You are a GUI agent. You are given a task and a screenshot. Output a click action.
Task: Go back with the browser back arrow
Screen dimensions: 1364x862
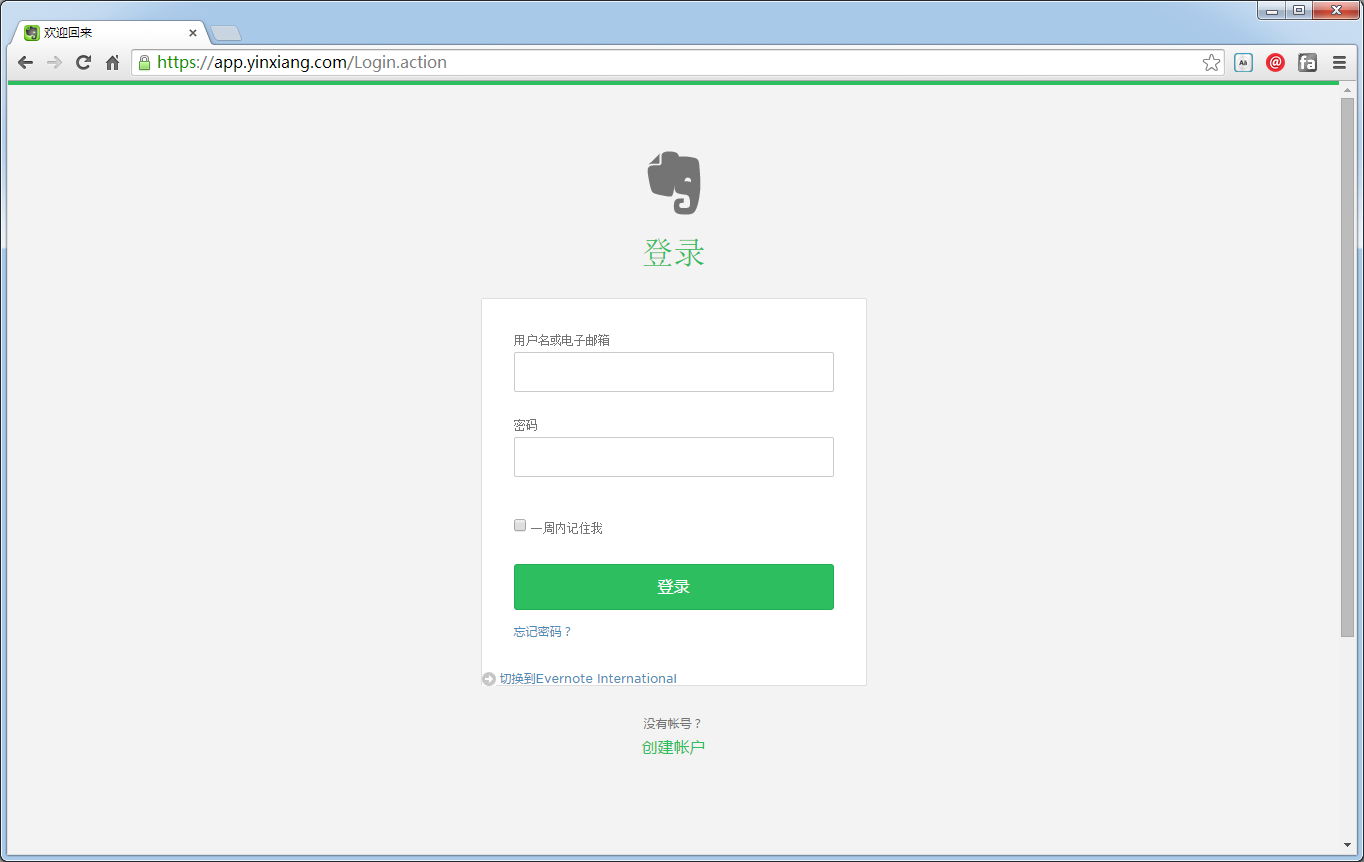(x=26, y=62)
